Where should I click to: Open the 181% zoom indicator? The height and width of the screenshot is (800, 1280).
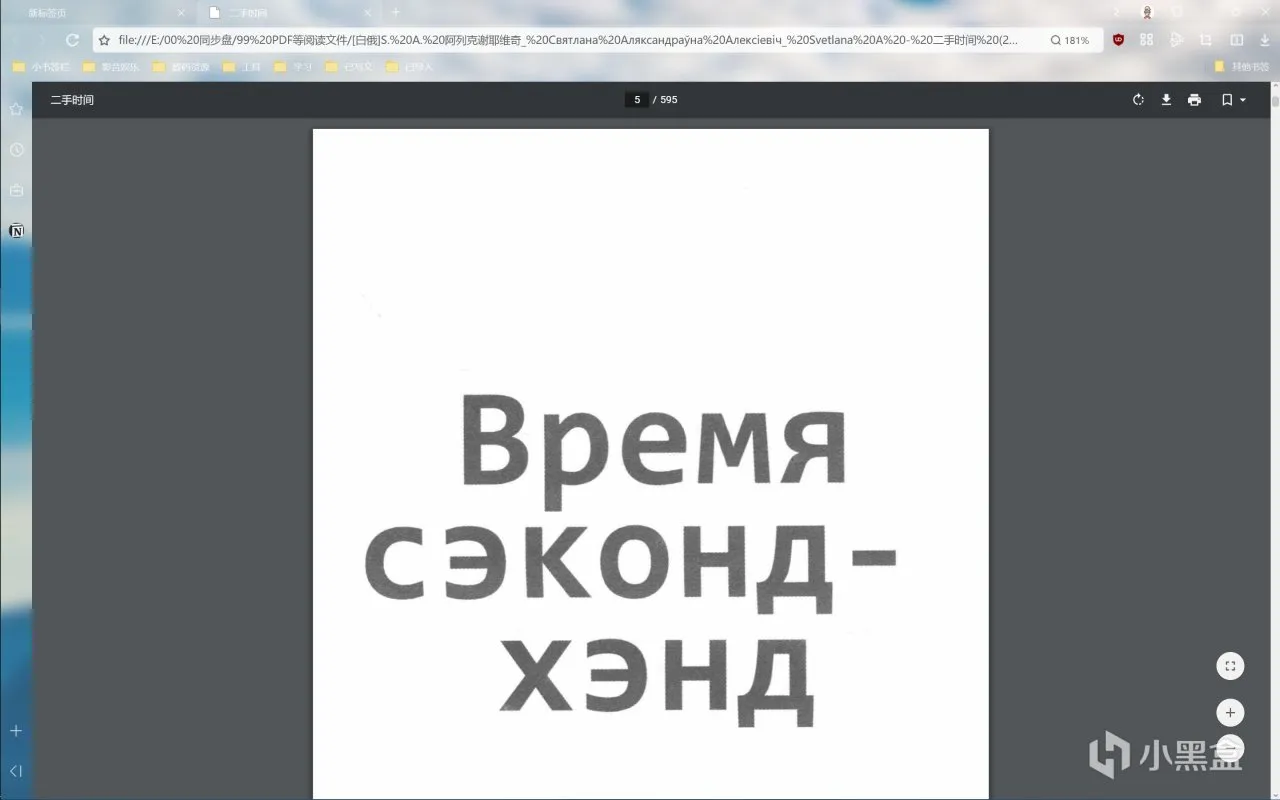pyautogui.click(x=1070, y=40)
